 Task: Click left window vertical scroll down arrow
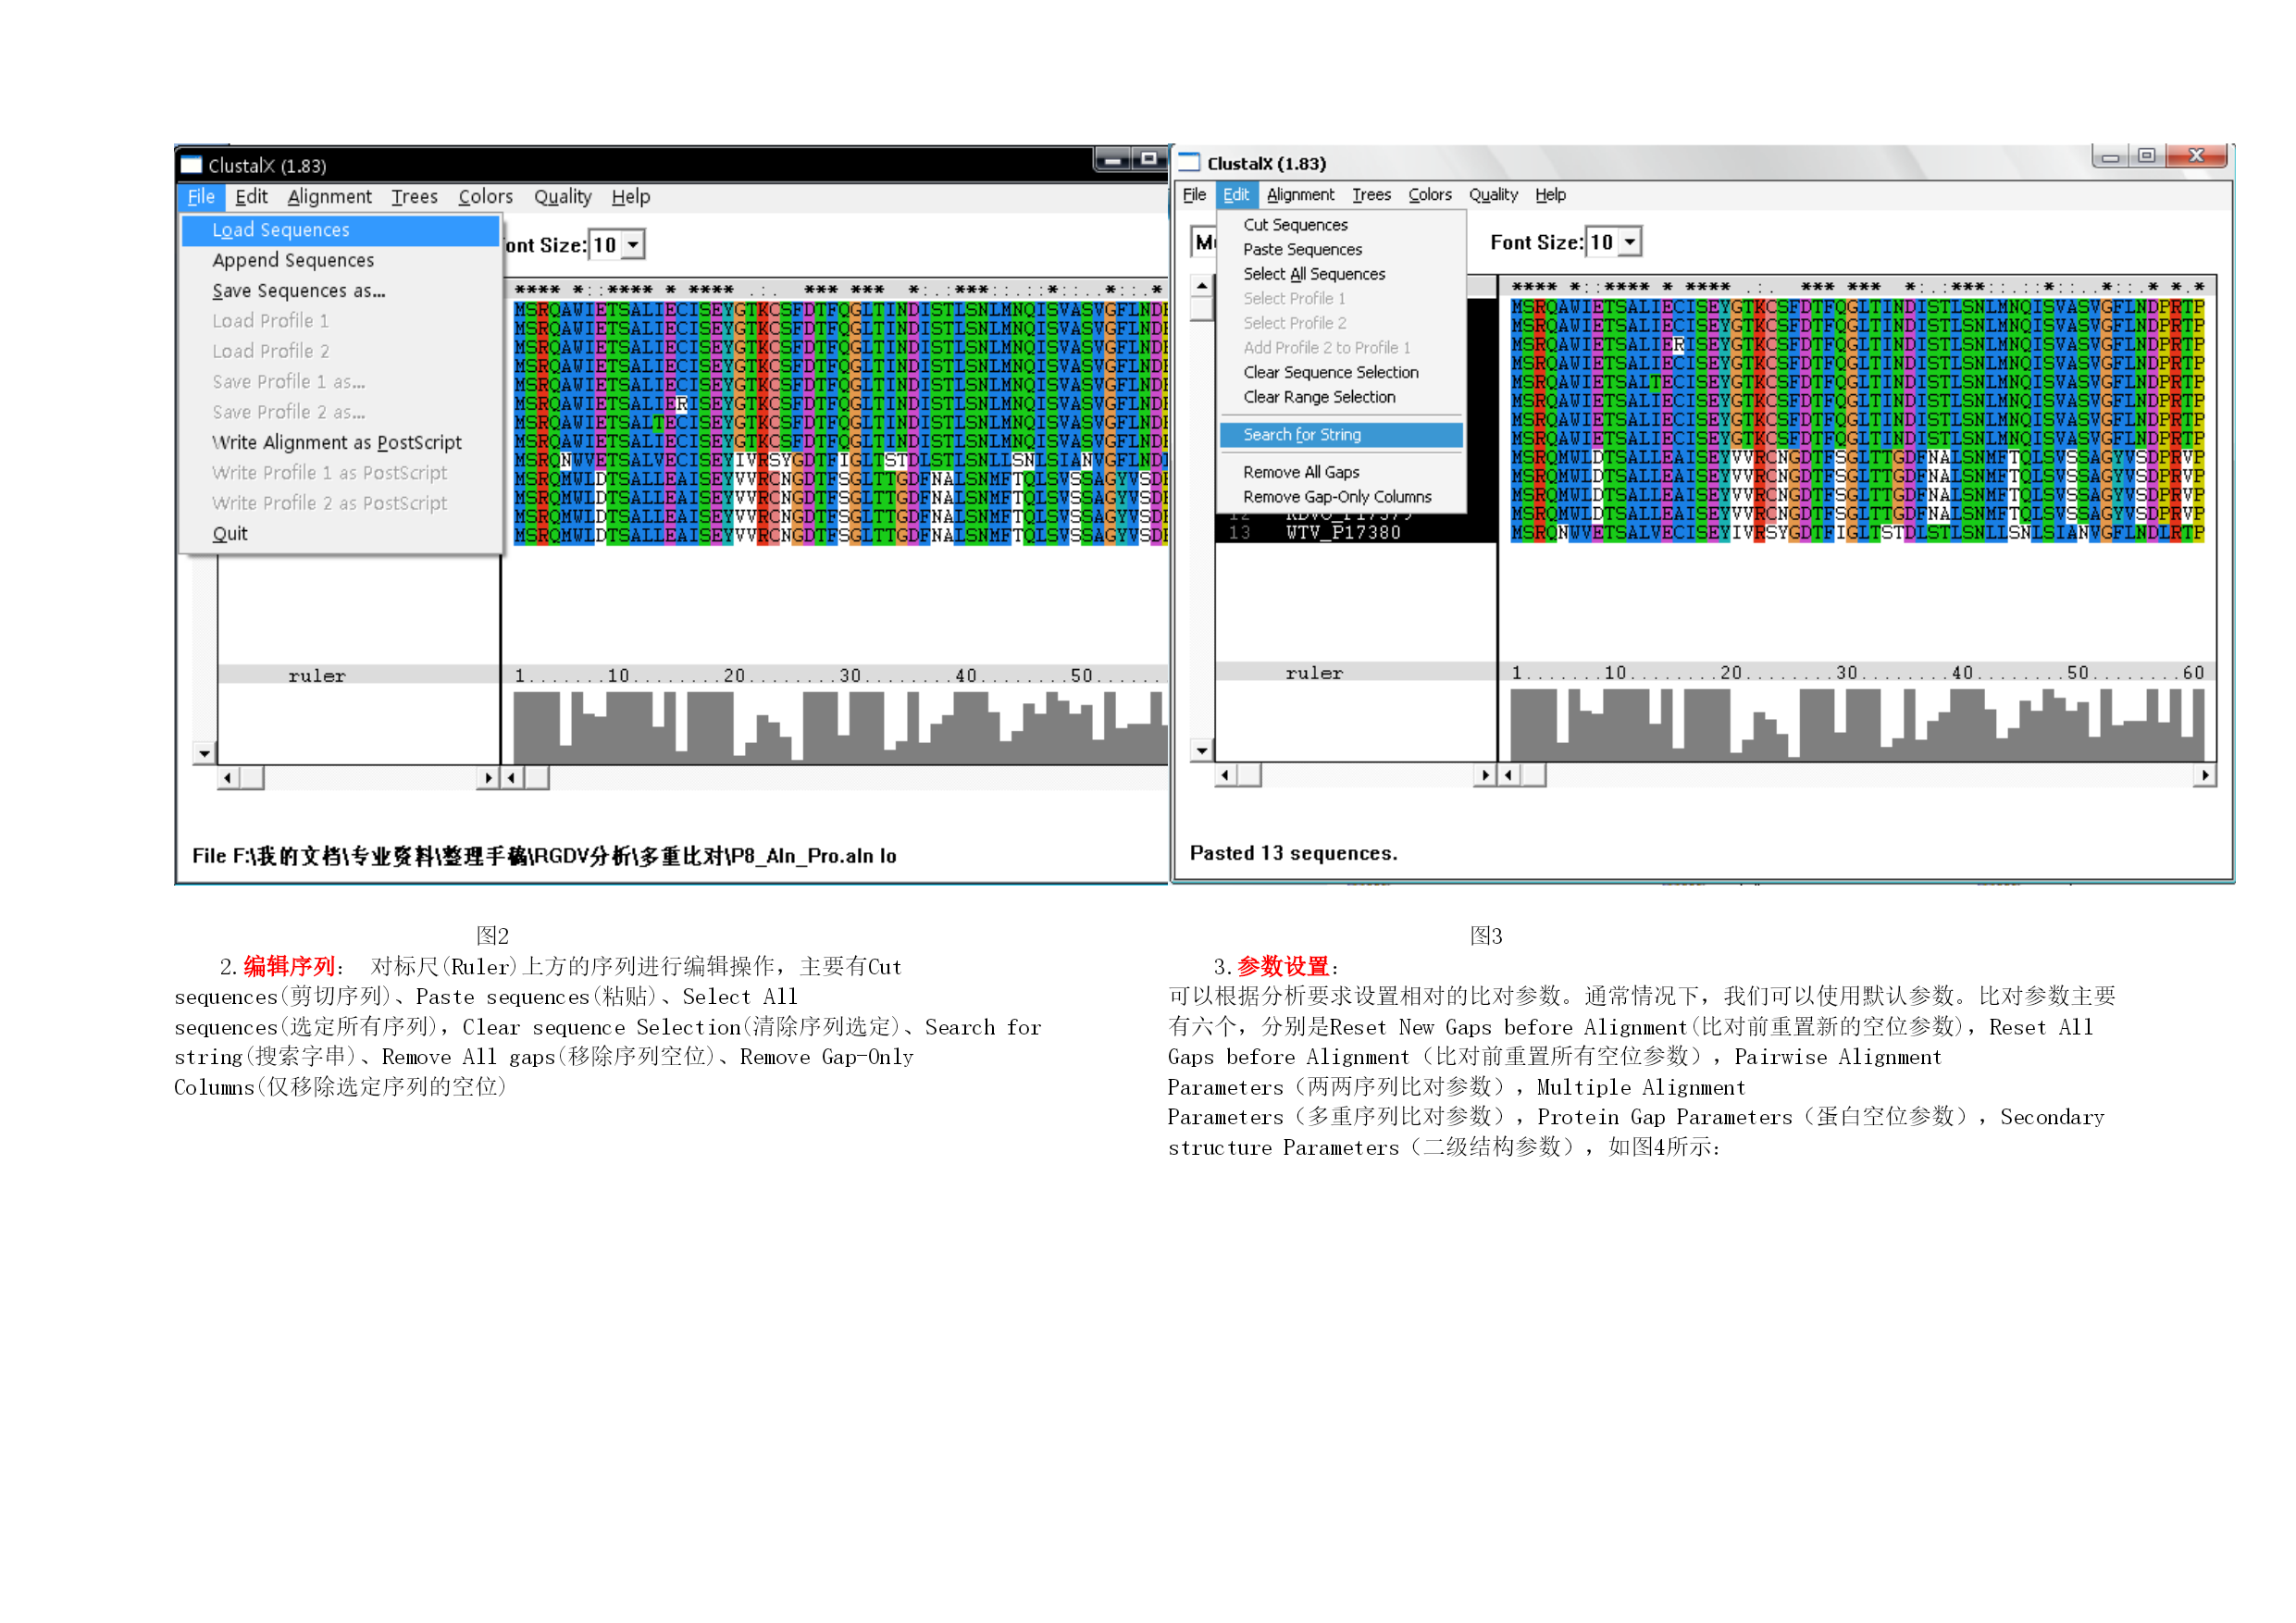[x=204, y=753]
